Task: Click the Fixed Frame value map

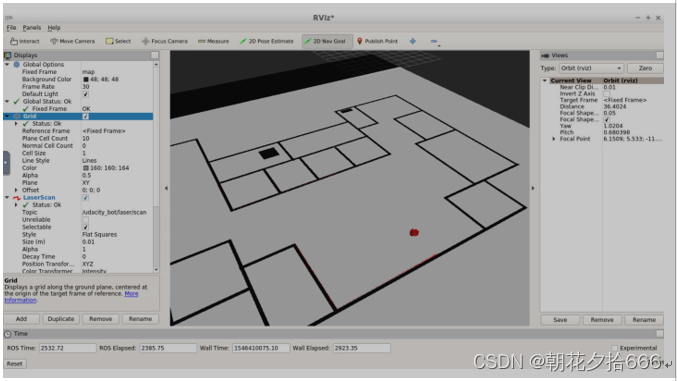Action: tap(89, 72)
